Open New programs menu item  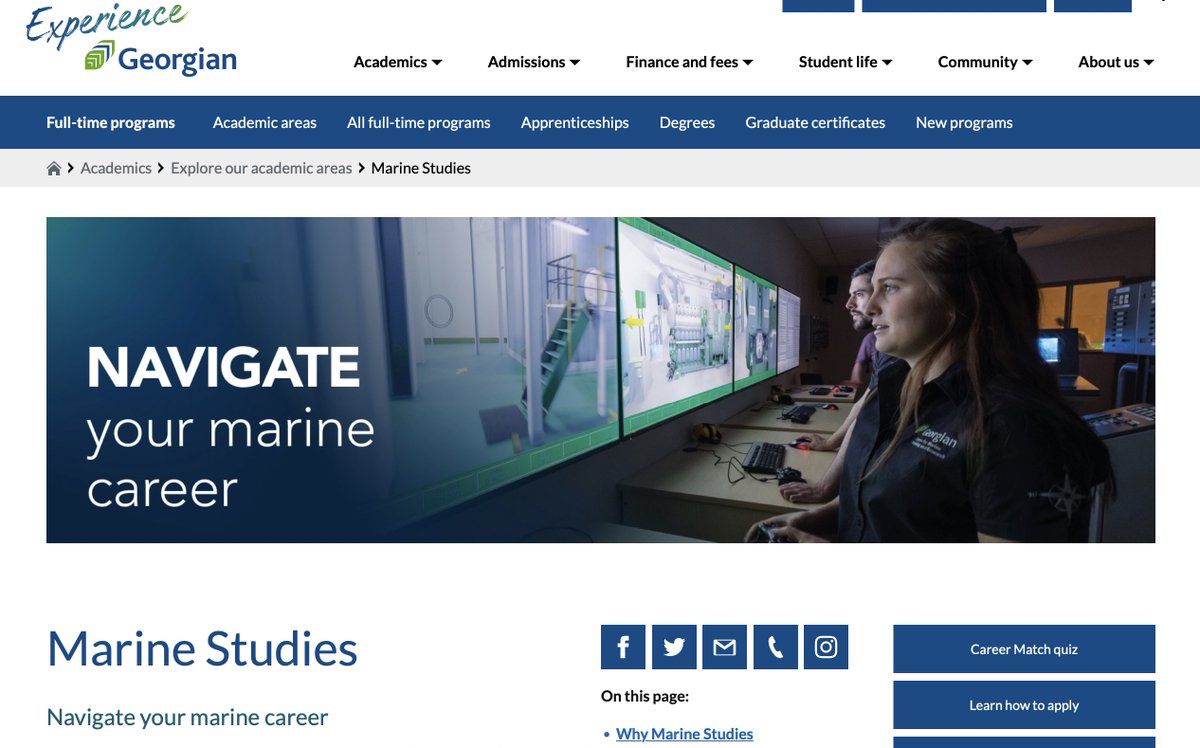(x=964, y=123)
